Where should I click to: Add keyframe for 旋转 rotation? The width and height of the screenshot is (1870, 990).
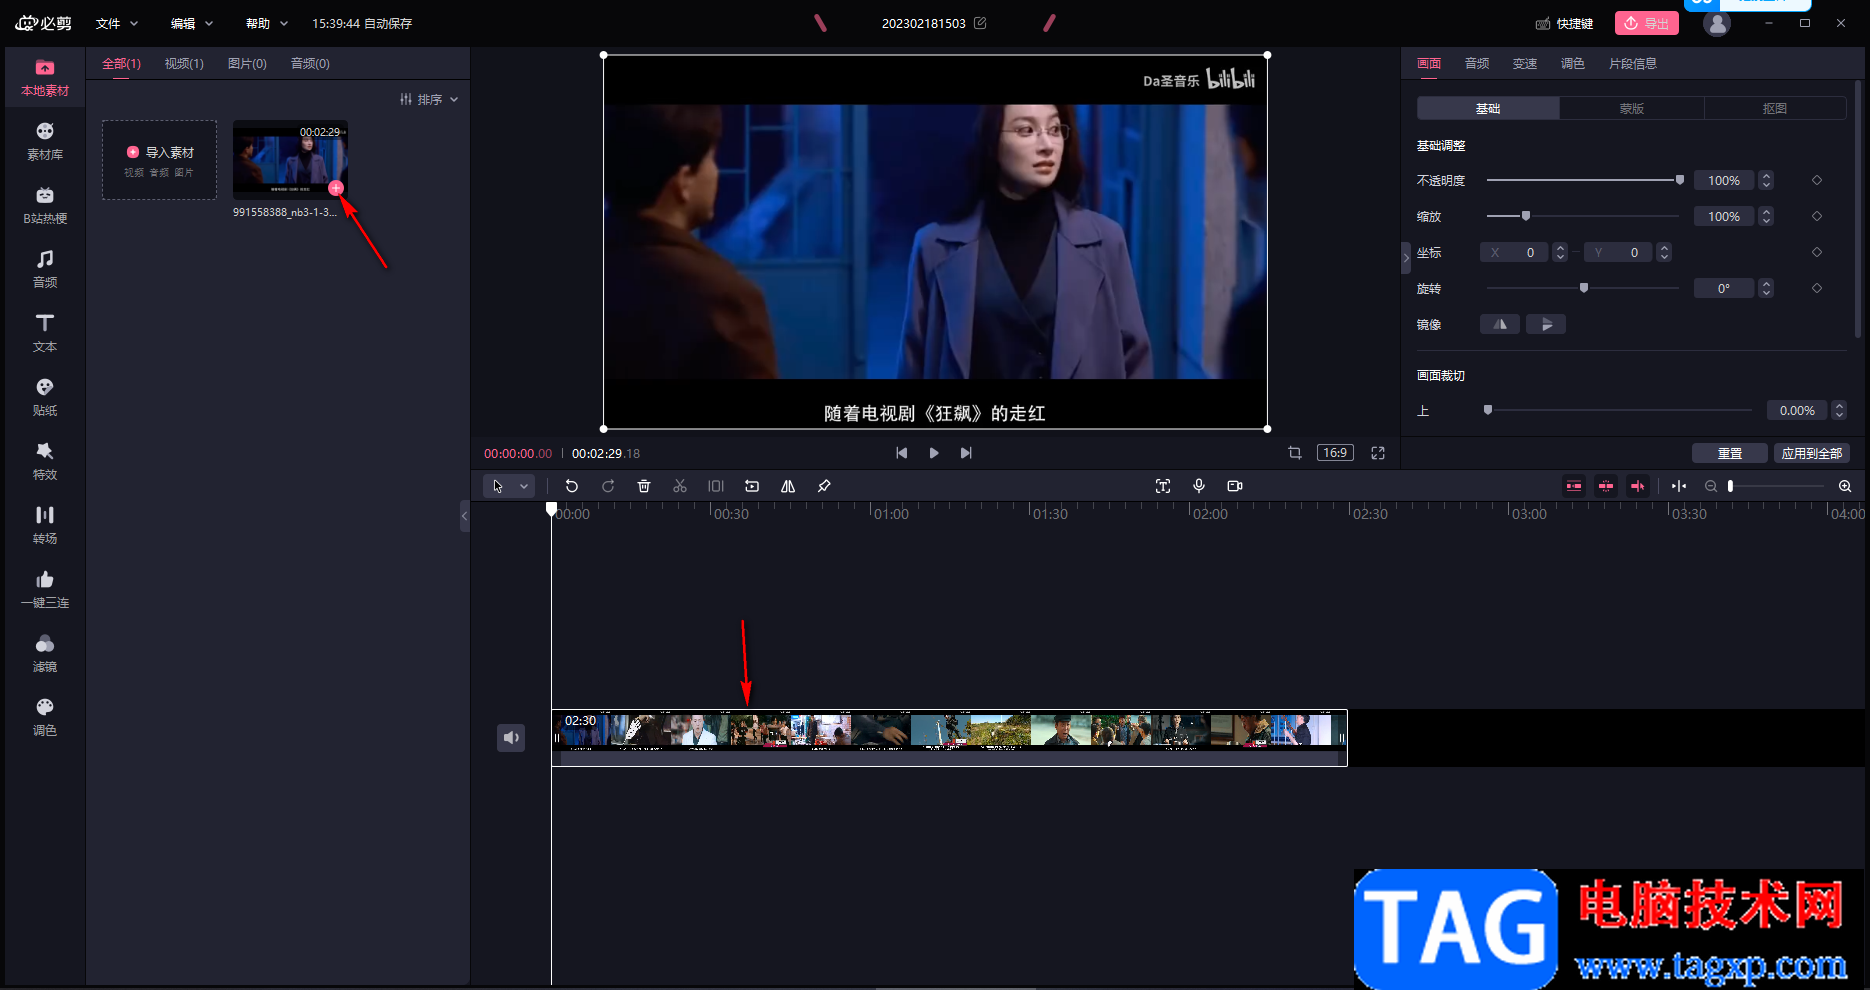tap(1817, 288)
